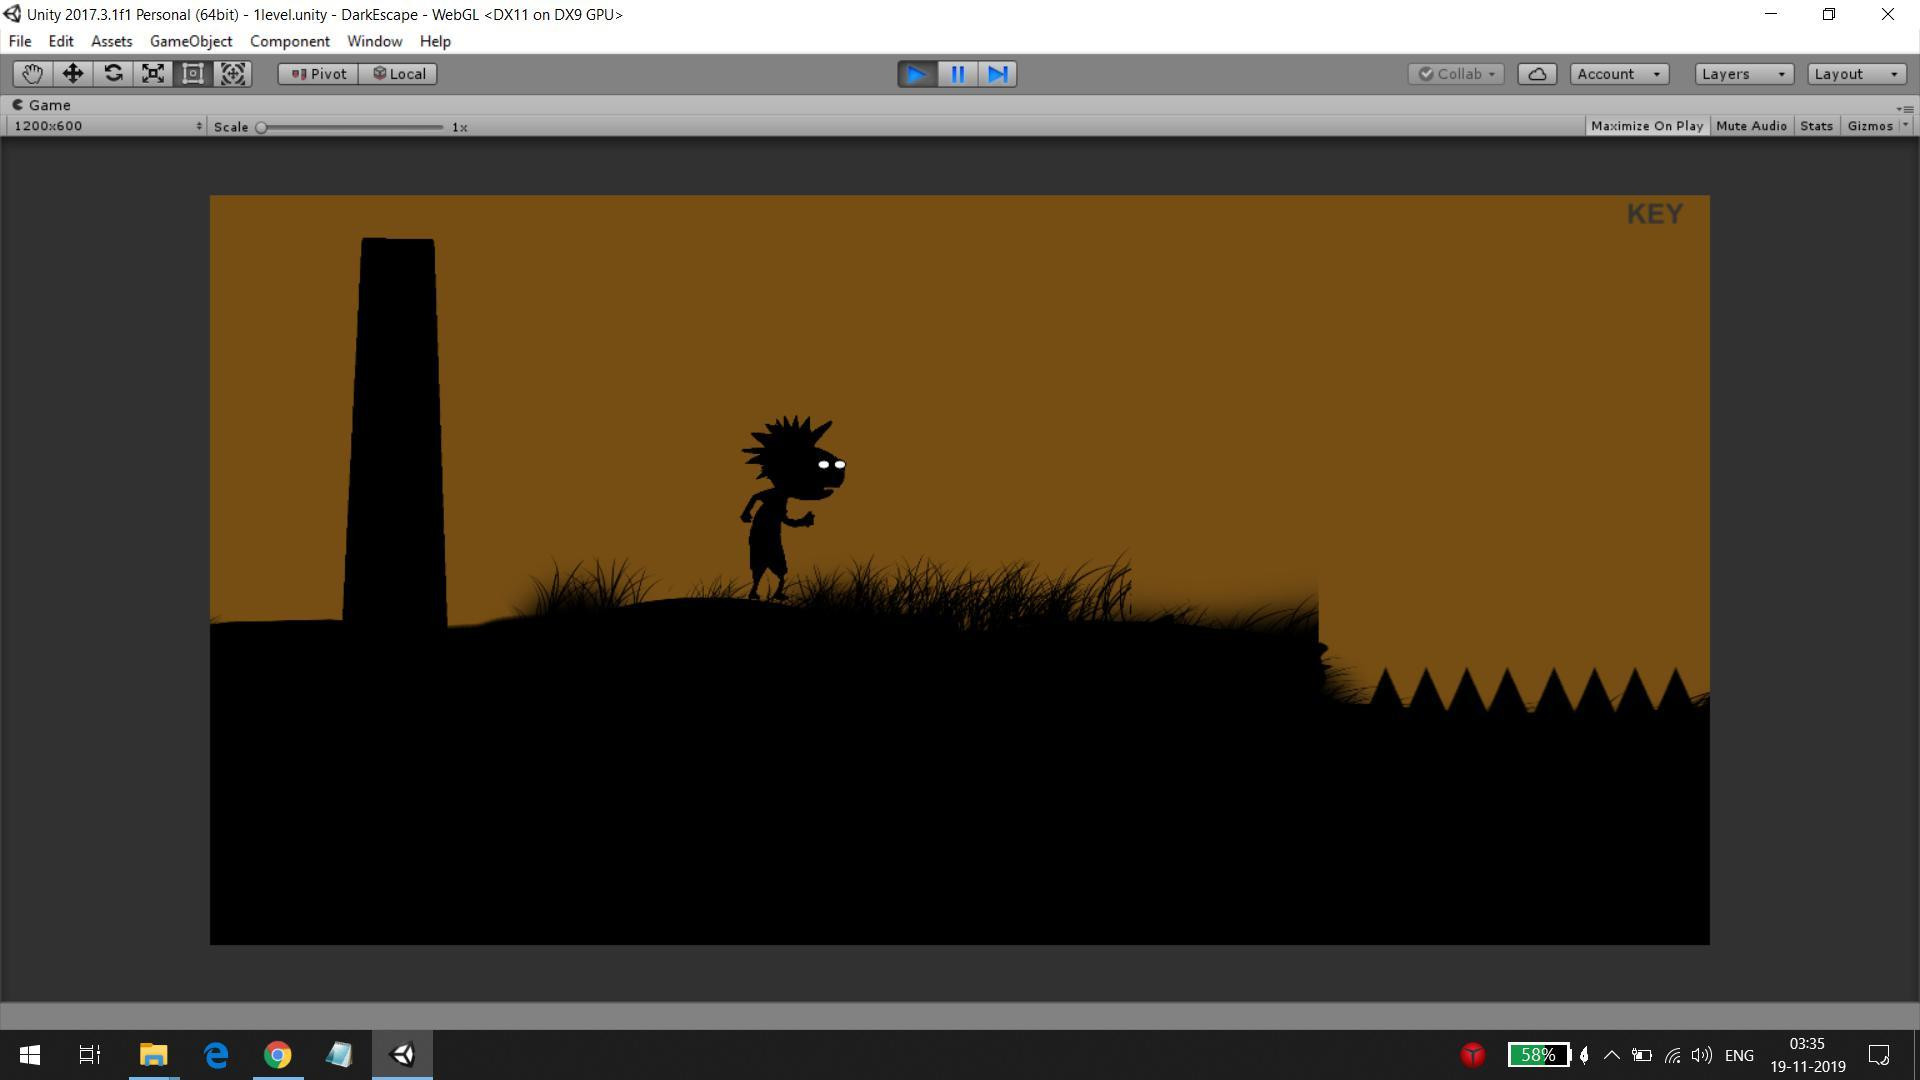The width and height of the screenshot is (1920, 1080).
Task: Open the Game panel options menu
Action: click(1905, 108)
